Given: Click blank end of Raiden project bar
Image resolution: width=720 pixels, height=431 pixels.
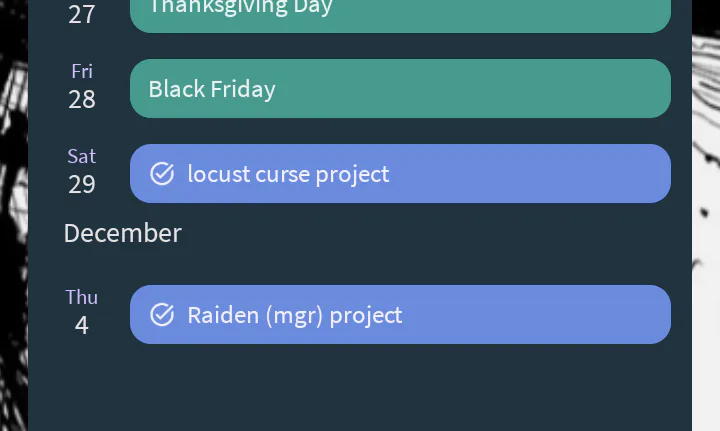Looking at the screenshot, I should click(x=560, y=315).
